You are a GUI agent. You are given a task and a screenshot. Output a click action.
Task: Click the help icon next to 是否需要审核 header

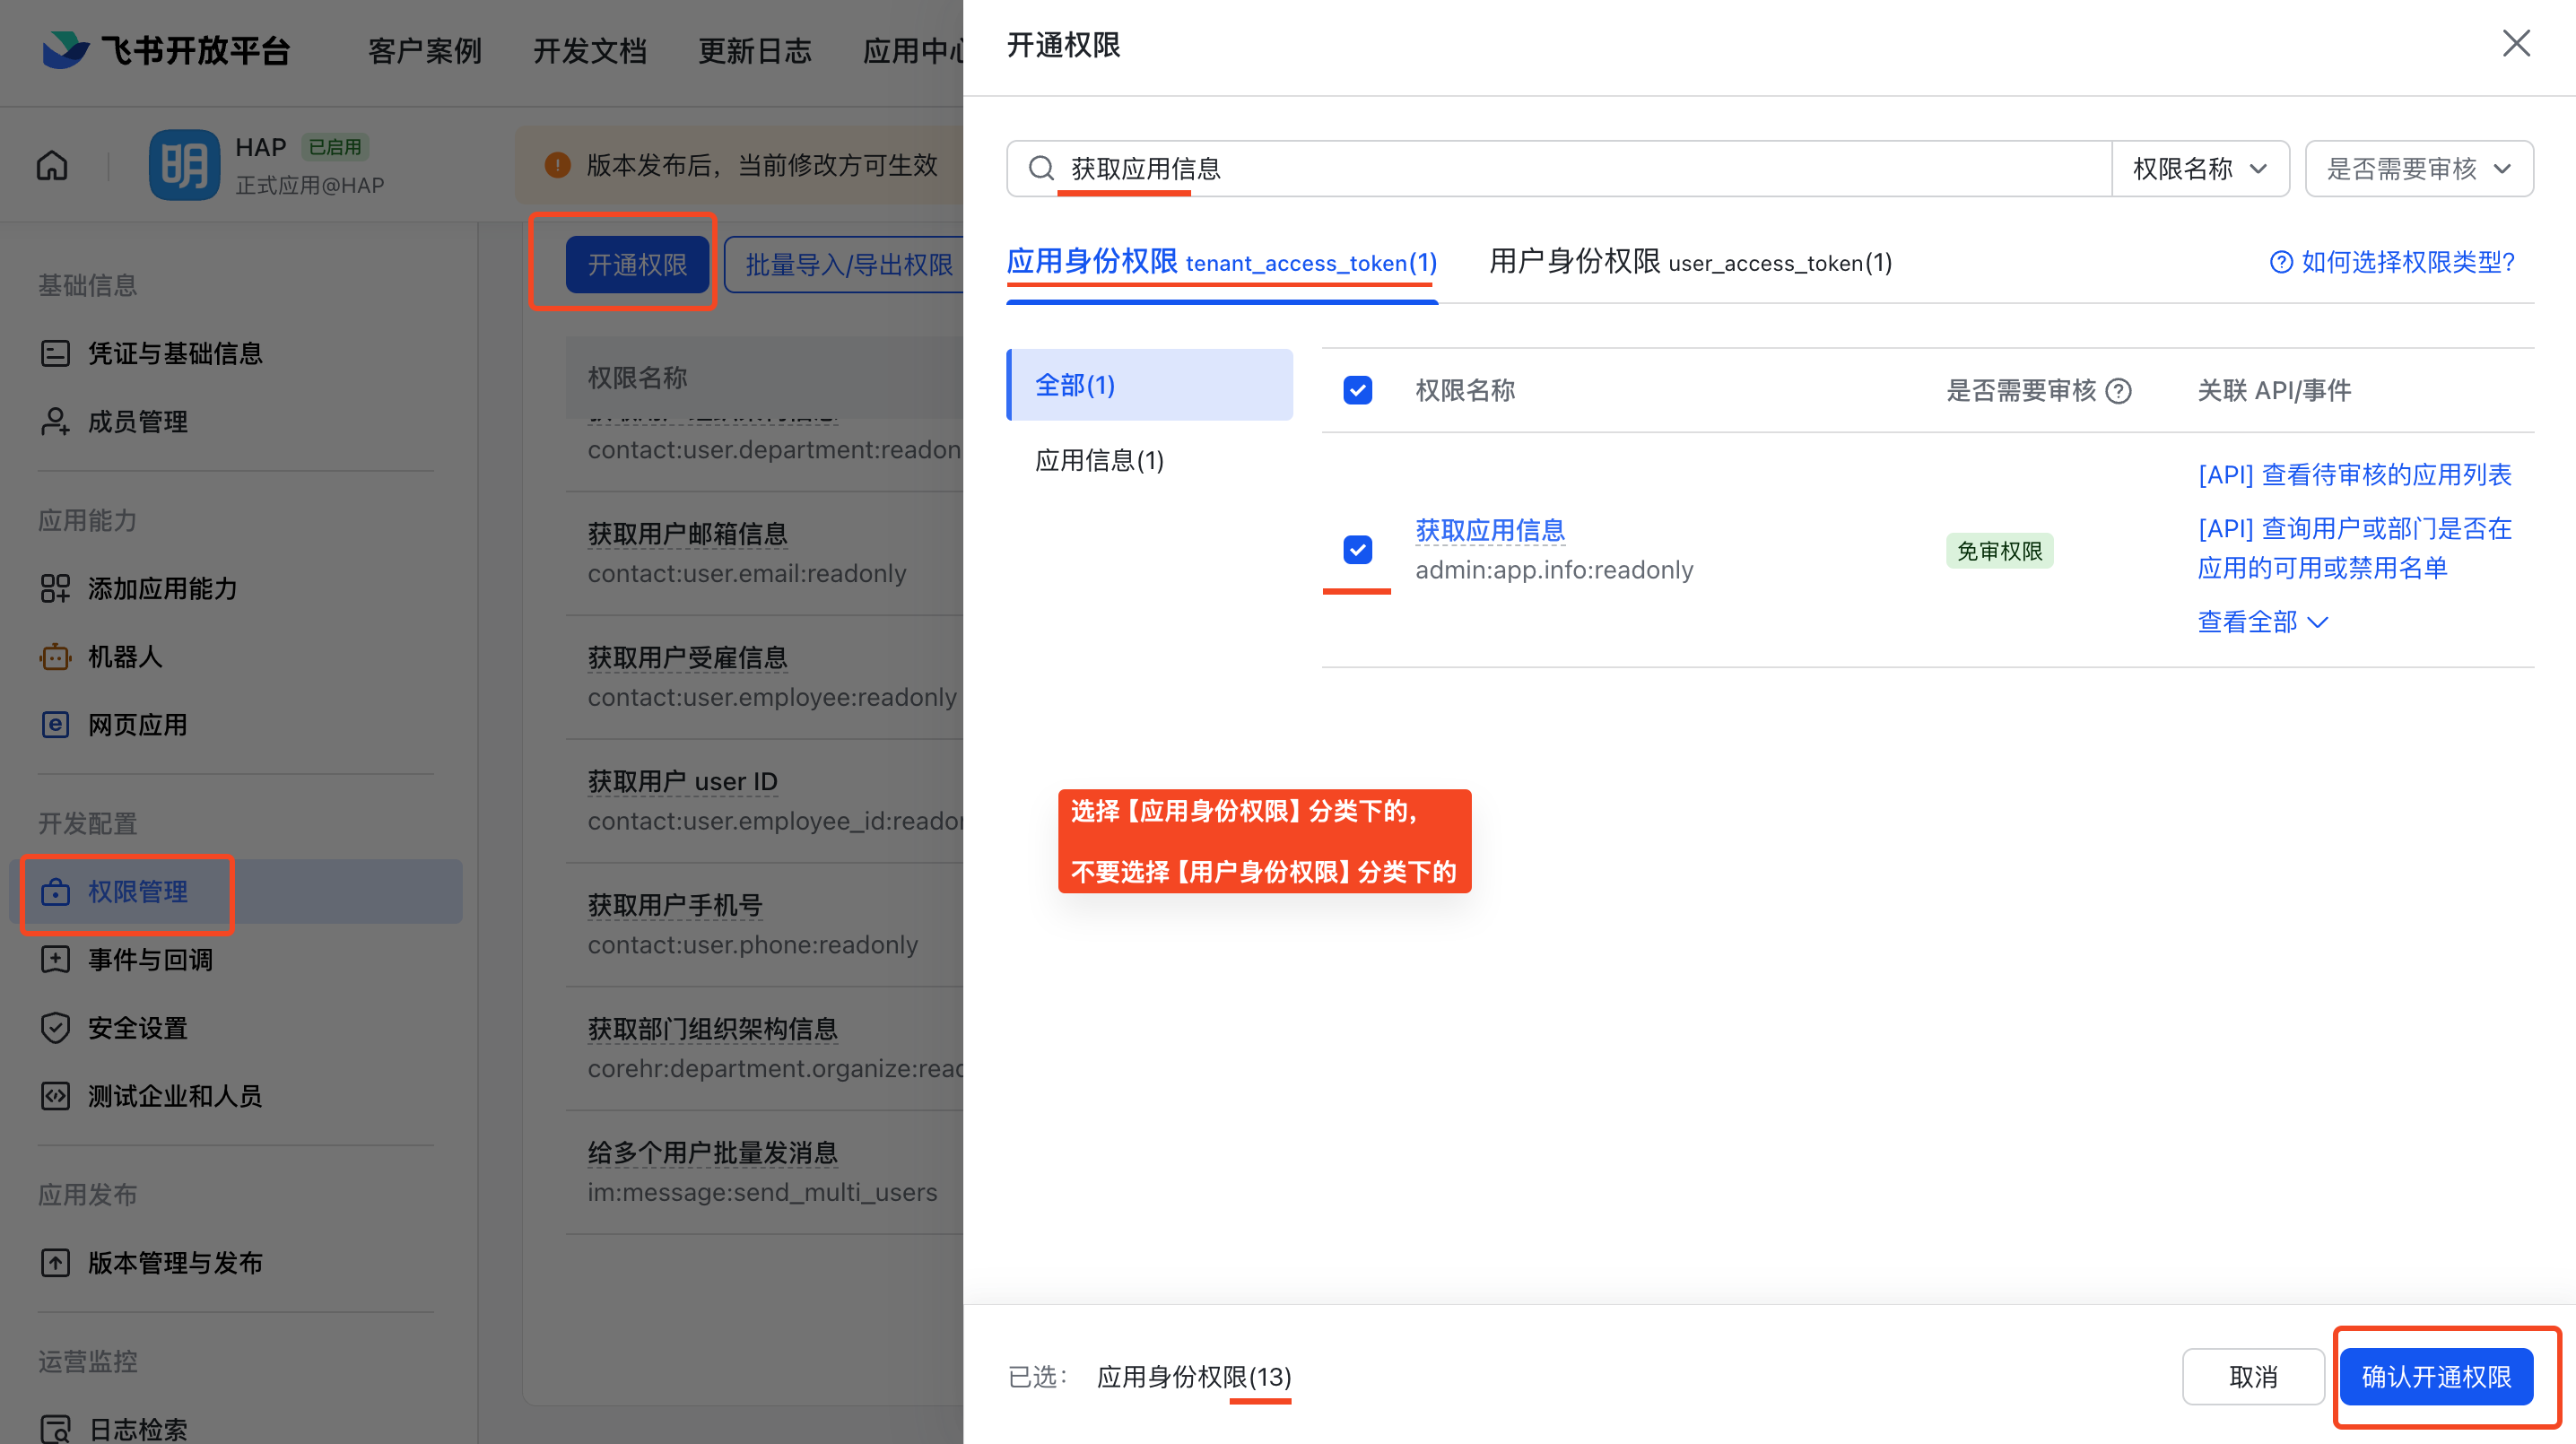click(x=2118, y=391)
